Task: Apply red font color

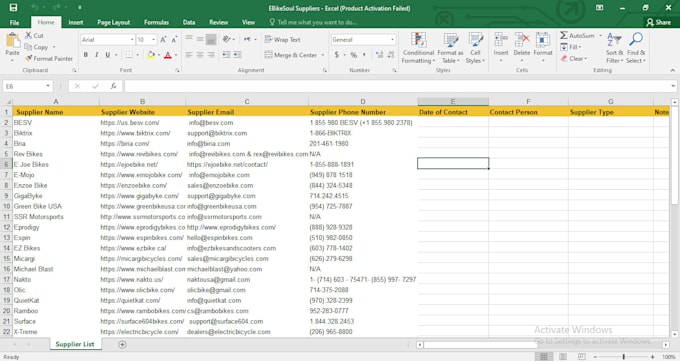Action: click(x=168, y=55)
